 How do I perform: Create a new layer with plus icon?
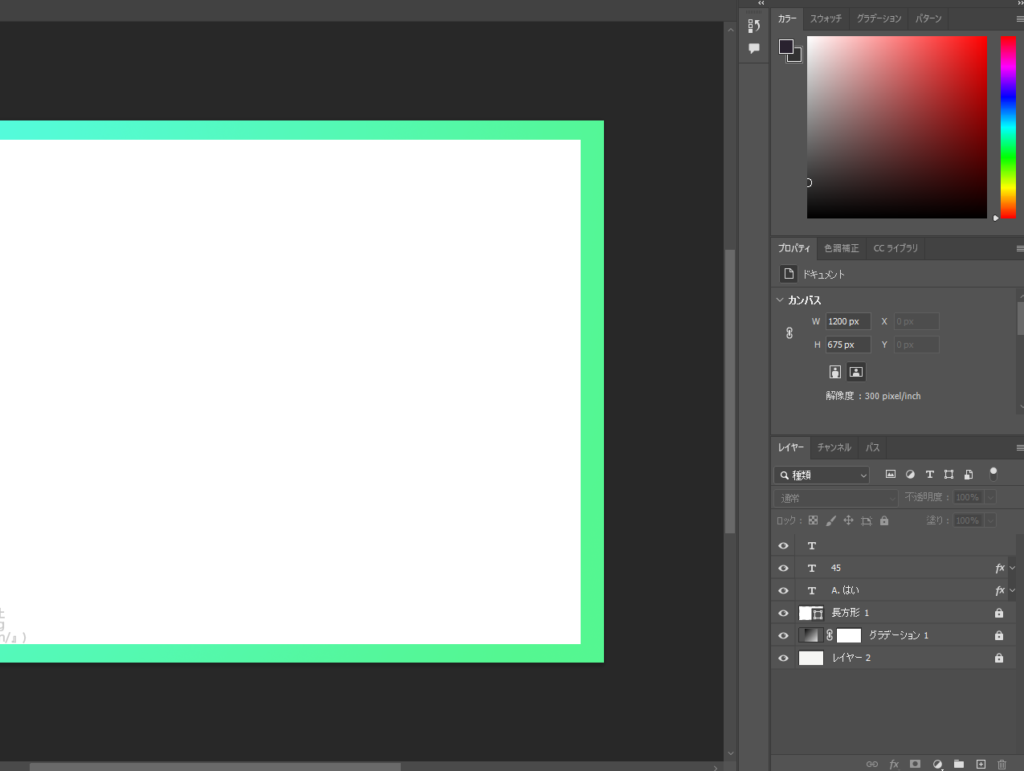tap(980, 764)
